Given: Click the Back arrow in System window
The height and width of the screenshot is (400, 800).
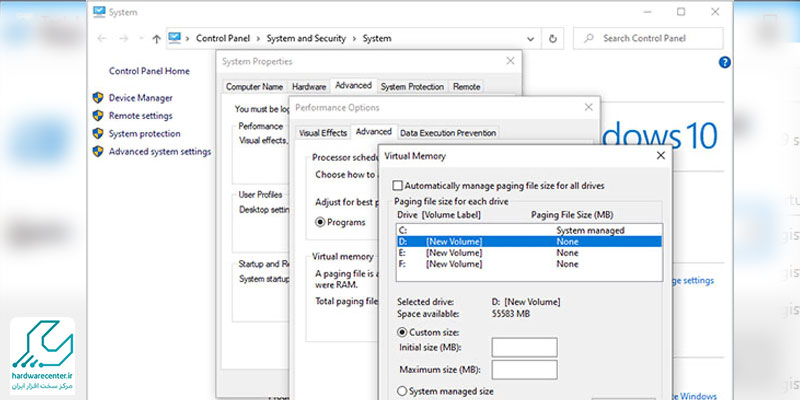Looking at the screenshot, I should pos(102,39).
